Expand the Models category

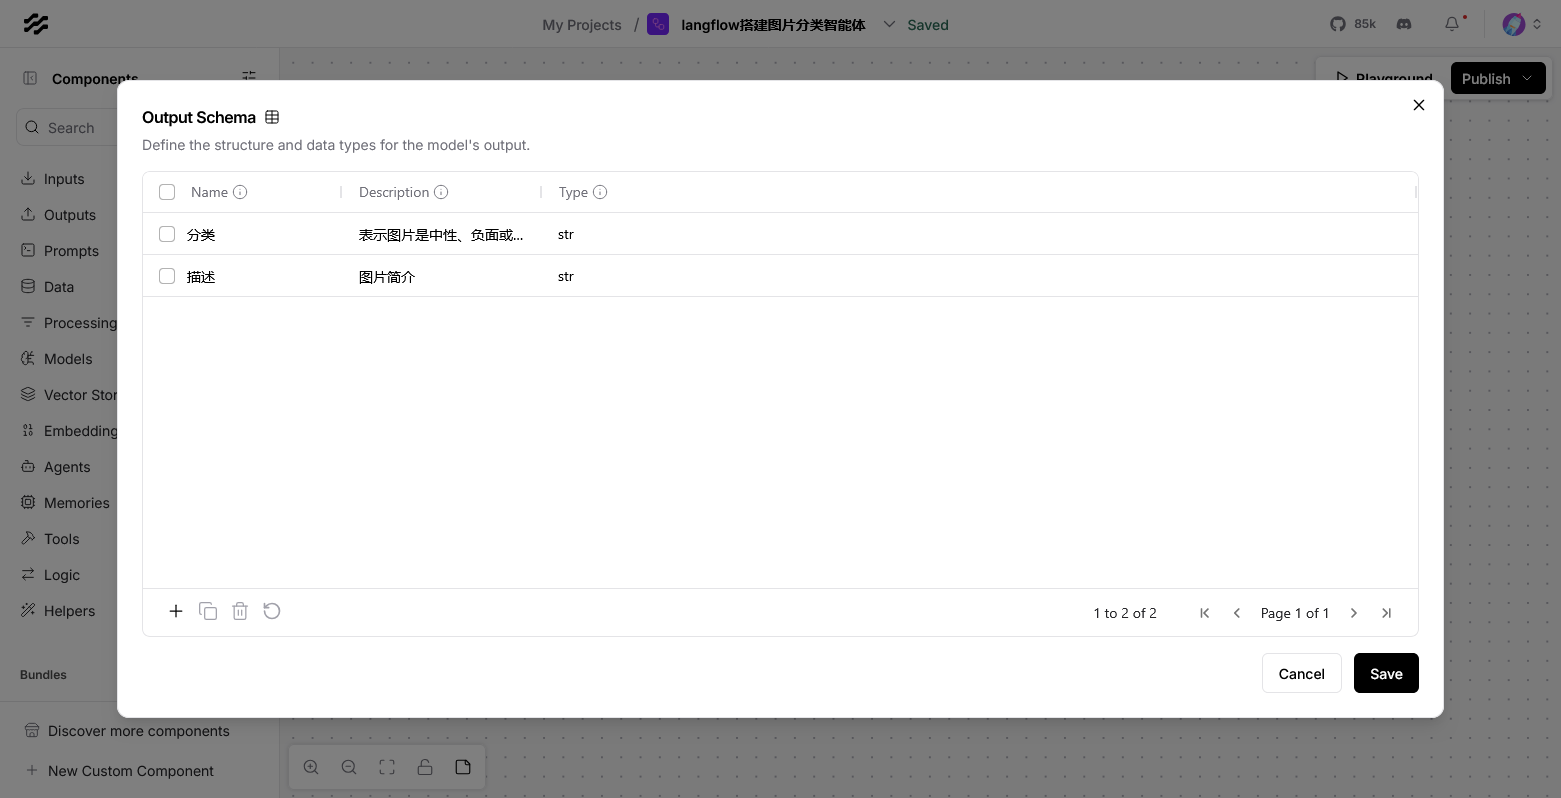tap(67, 359)
